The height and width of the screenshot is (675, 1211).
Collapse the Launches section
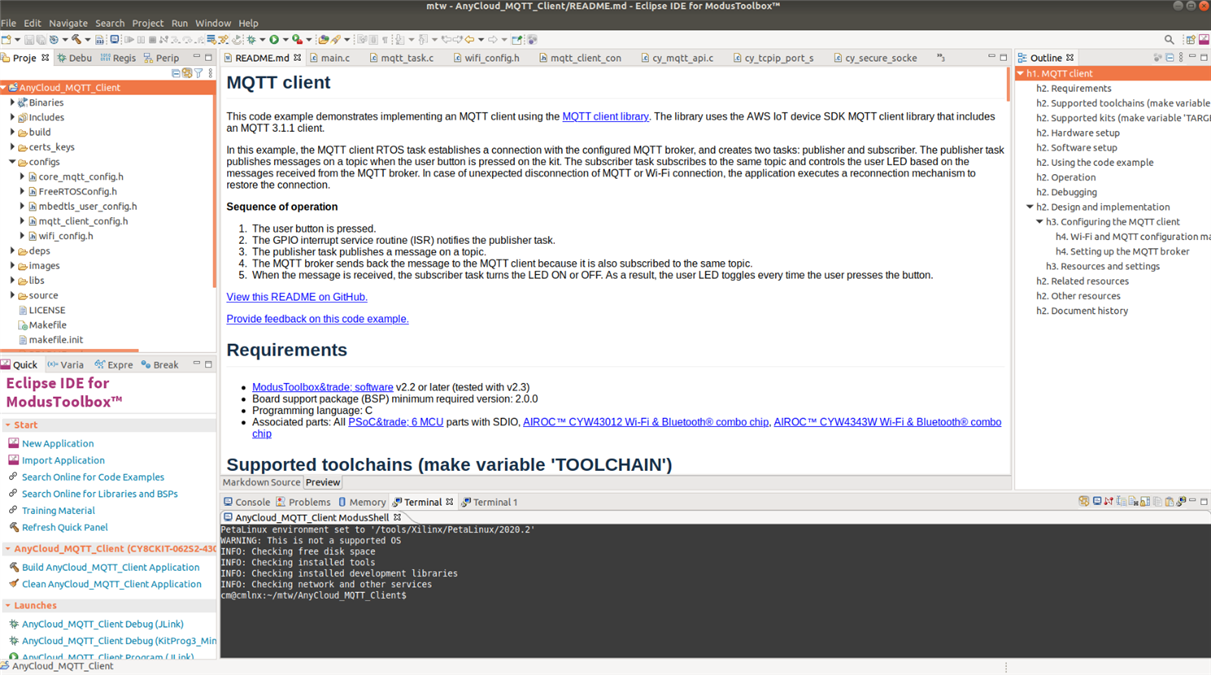8,605
